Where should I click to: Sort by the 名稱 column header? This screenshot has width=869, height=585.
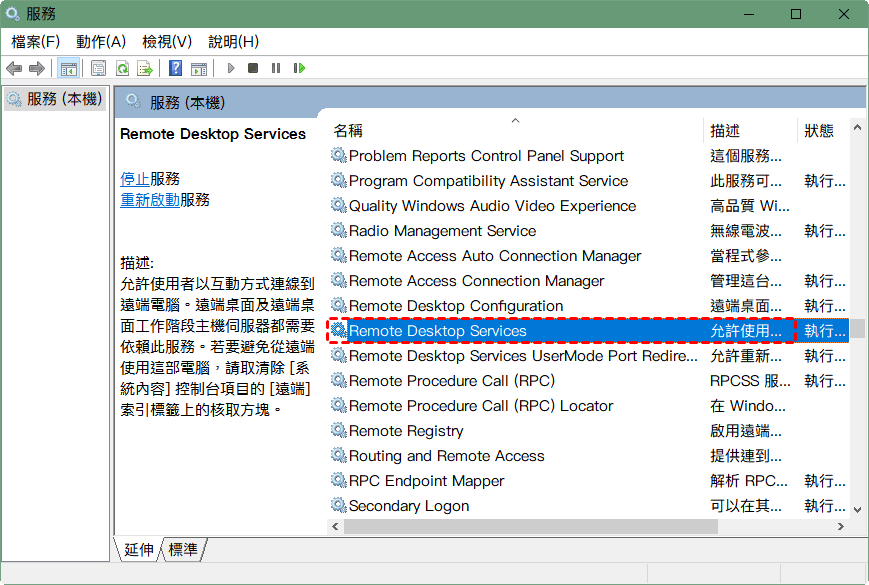(515, 131)
